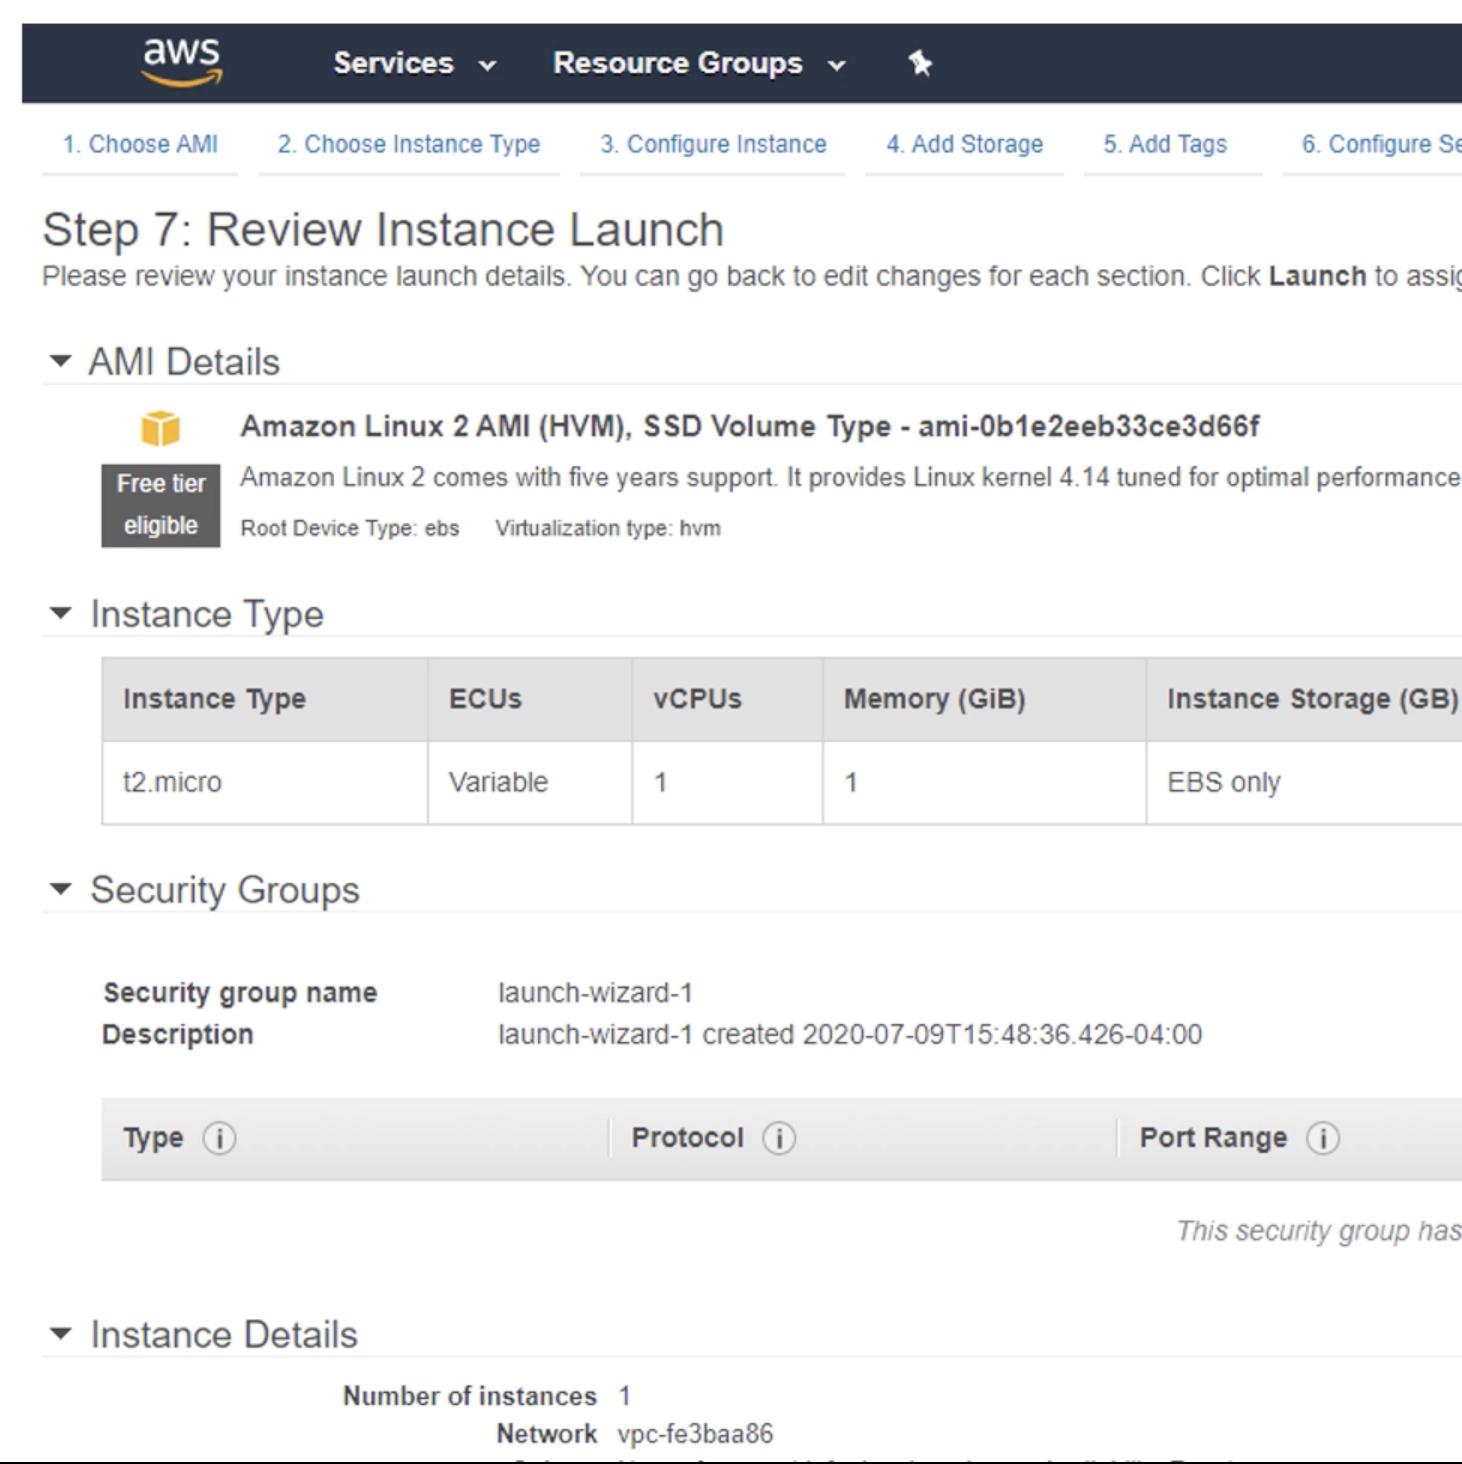Click the Number of instances label
This screenshot has width=1462, height=1464.
[x=470, y=1396]
